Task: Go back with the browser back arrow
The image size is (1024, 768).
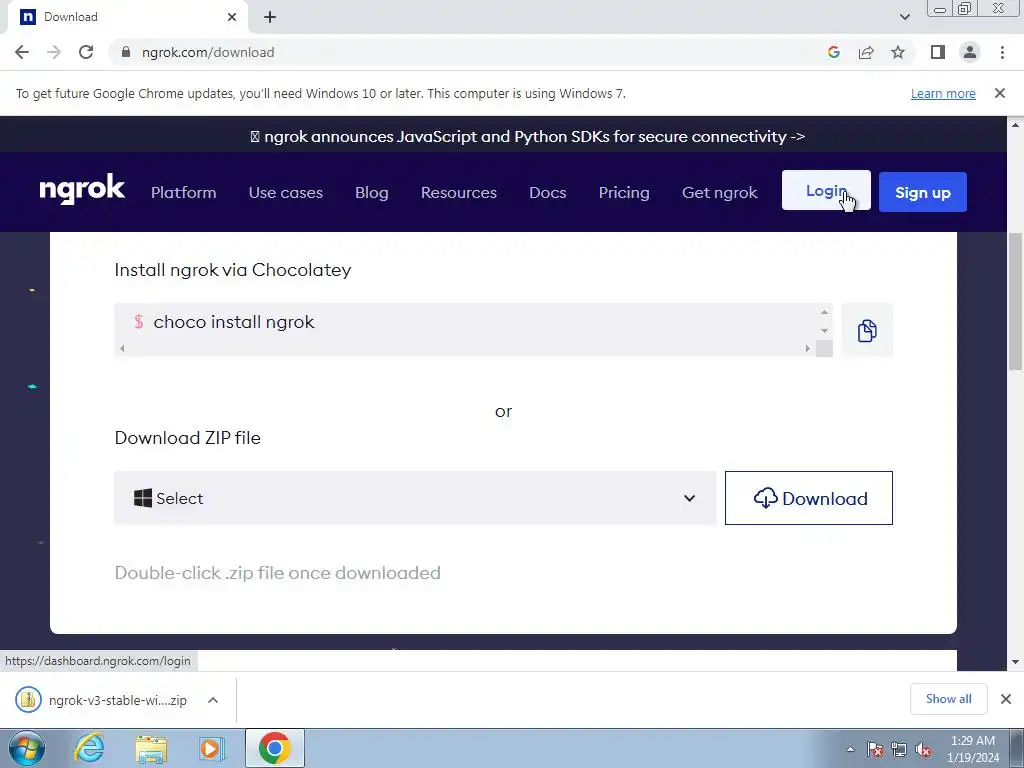Action: tap(22, 52)
